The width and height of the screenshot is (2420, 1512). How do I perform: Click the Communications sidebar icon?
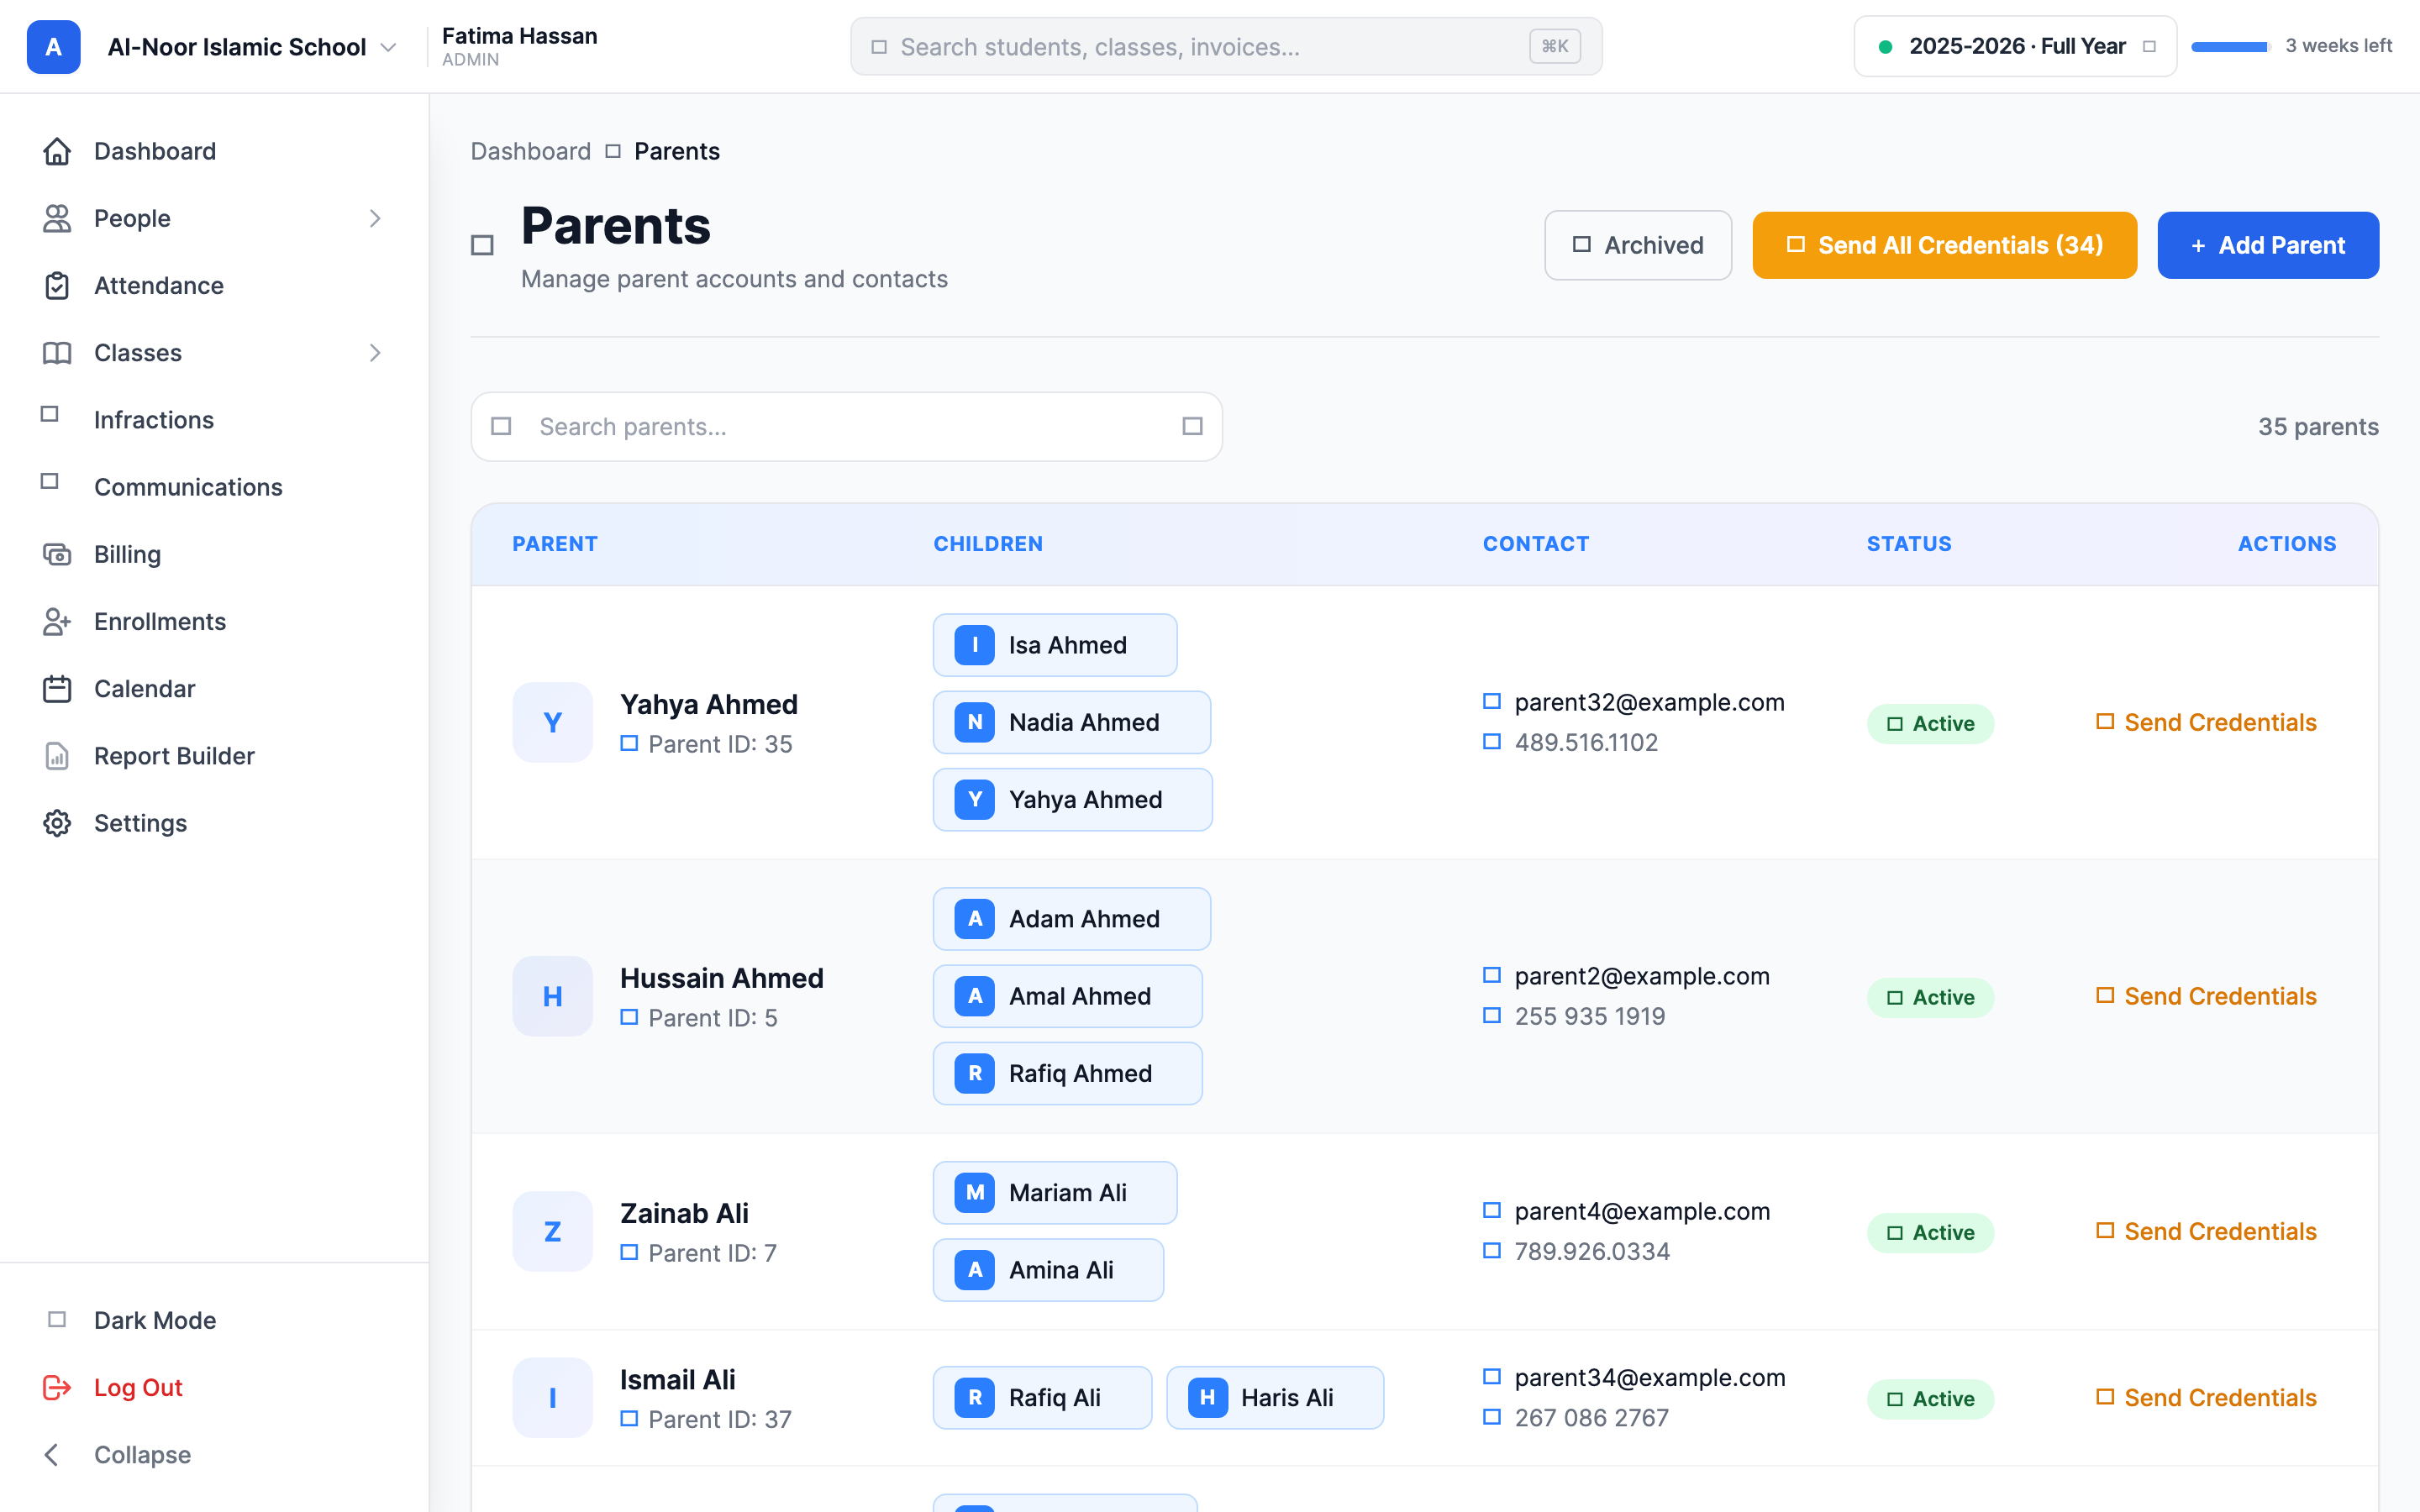point(49,481)
